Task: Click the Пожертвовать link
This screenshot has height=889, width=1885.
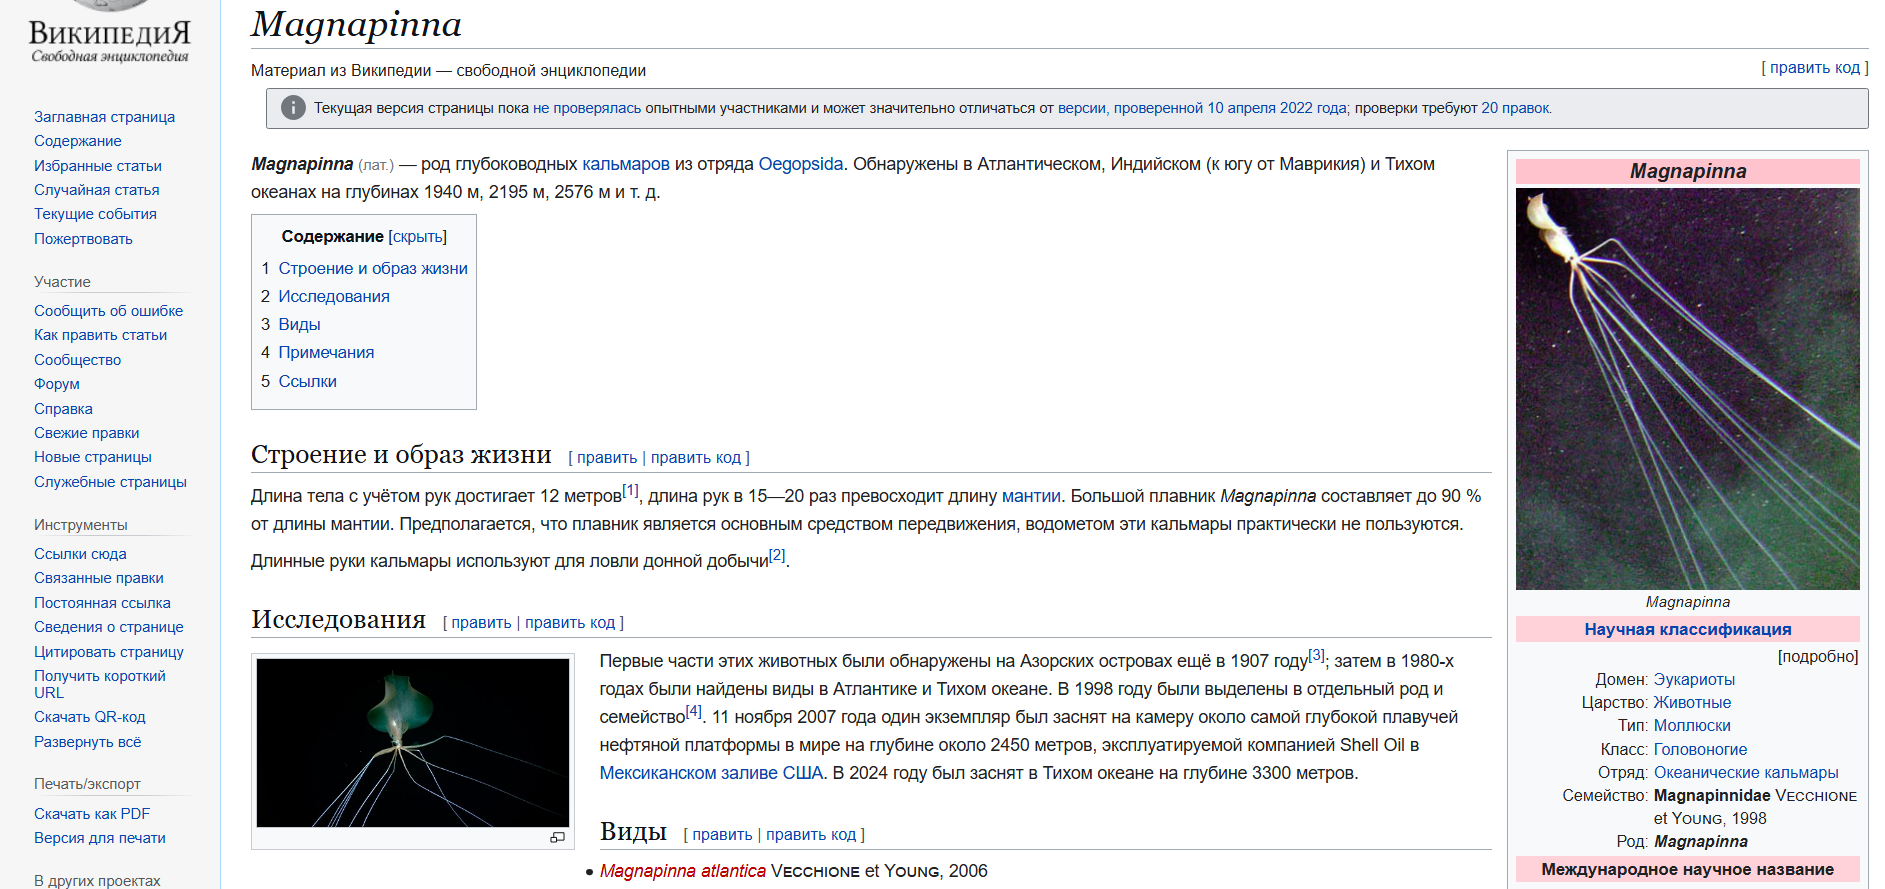Action: click(83, 239)
